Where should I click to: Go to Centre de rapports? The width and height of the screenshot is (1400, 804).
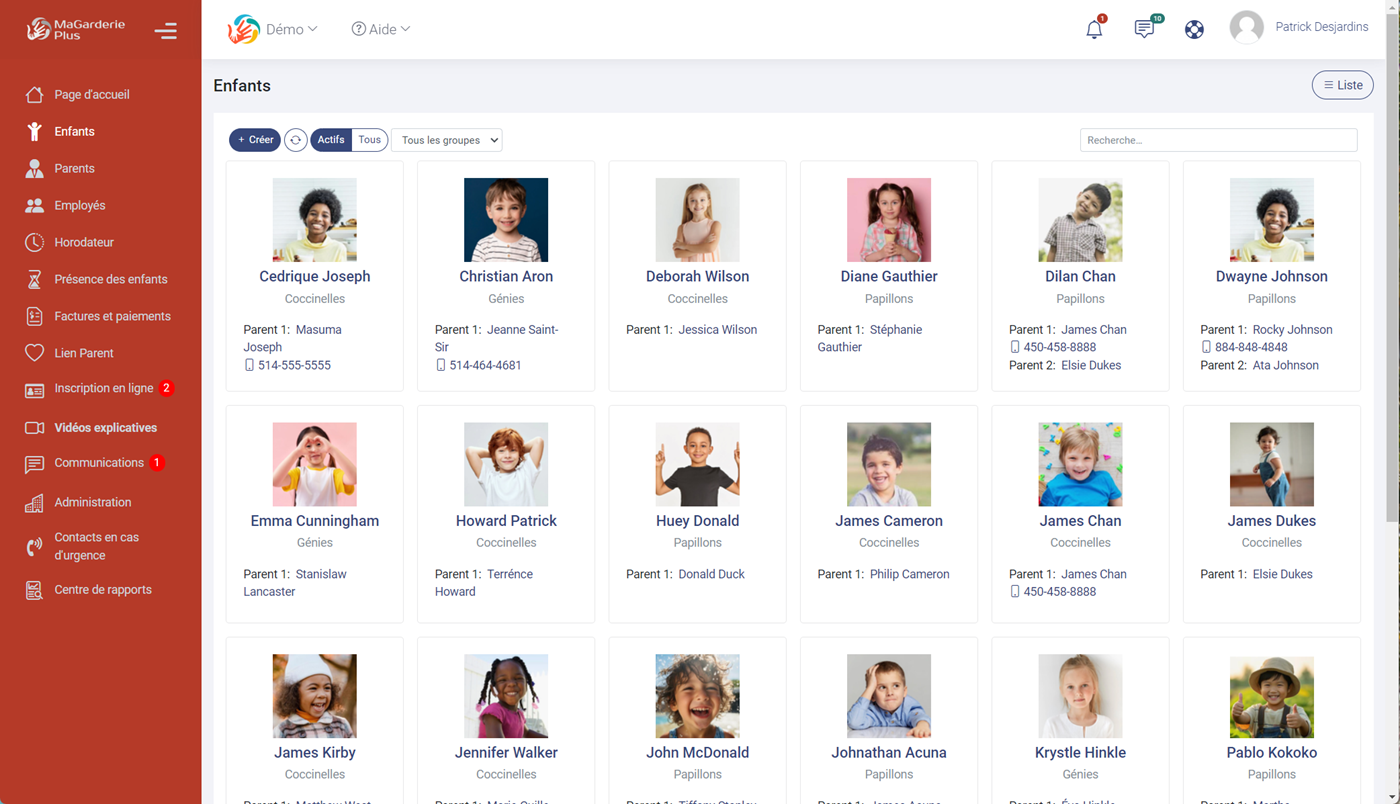click(103, 590)
